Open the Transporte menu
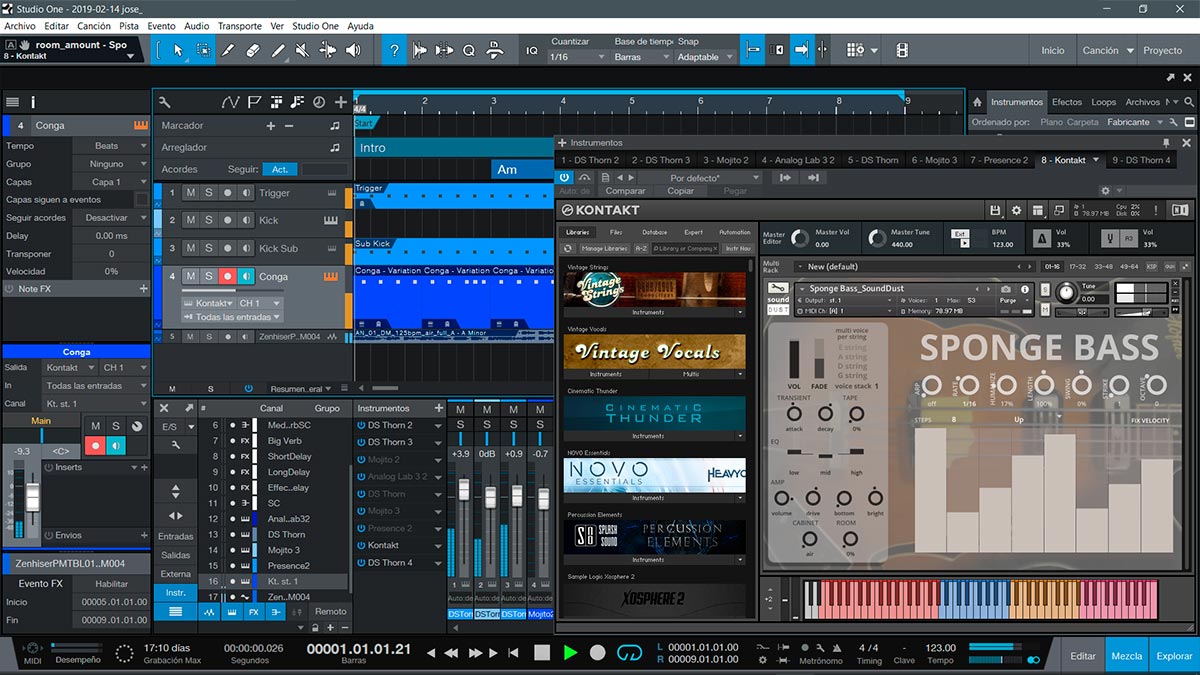 [x=240, y=26]
